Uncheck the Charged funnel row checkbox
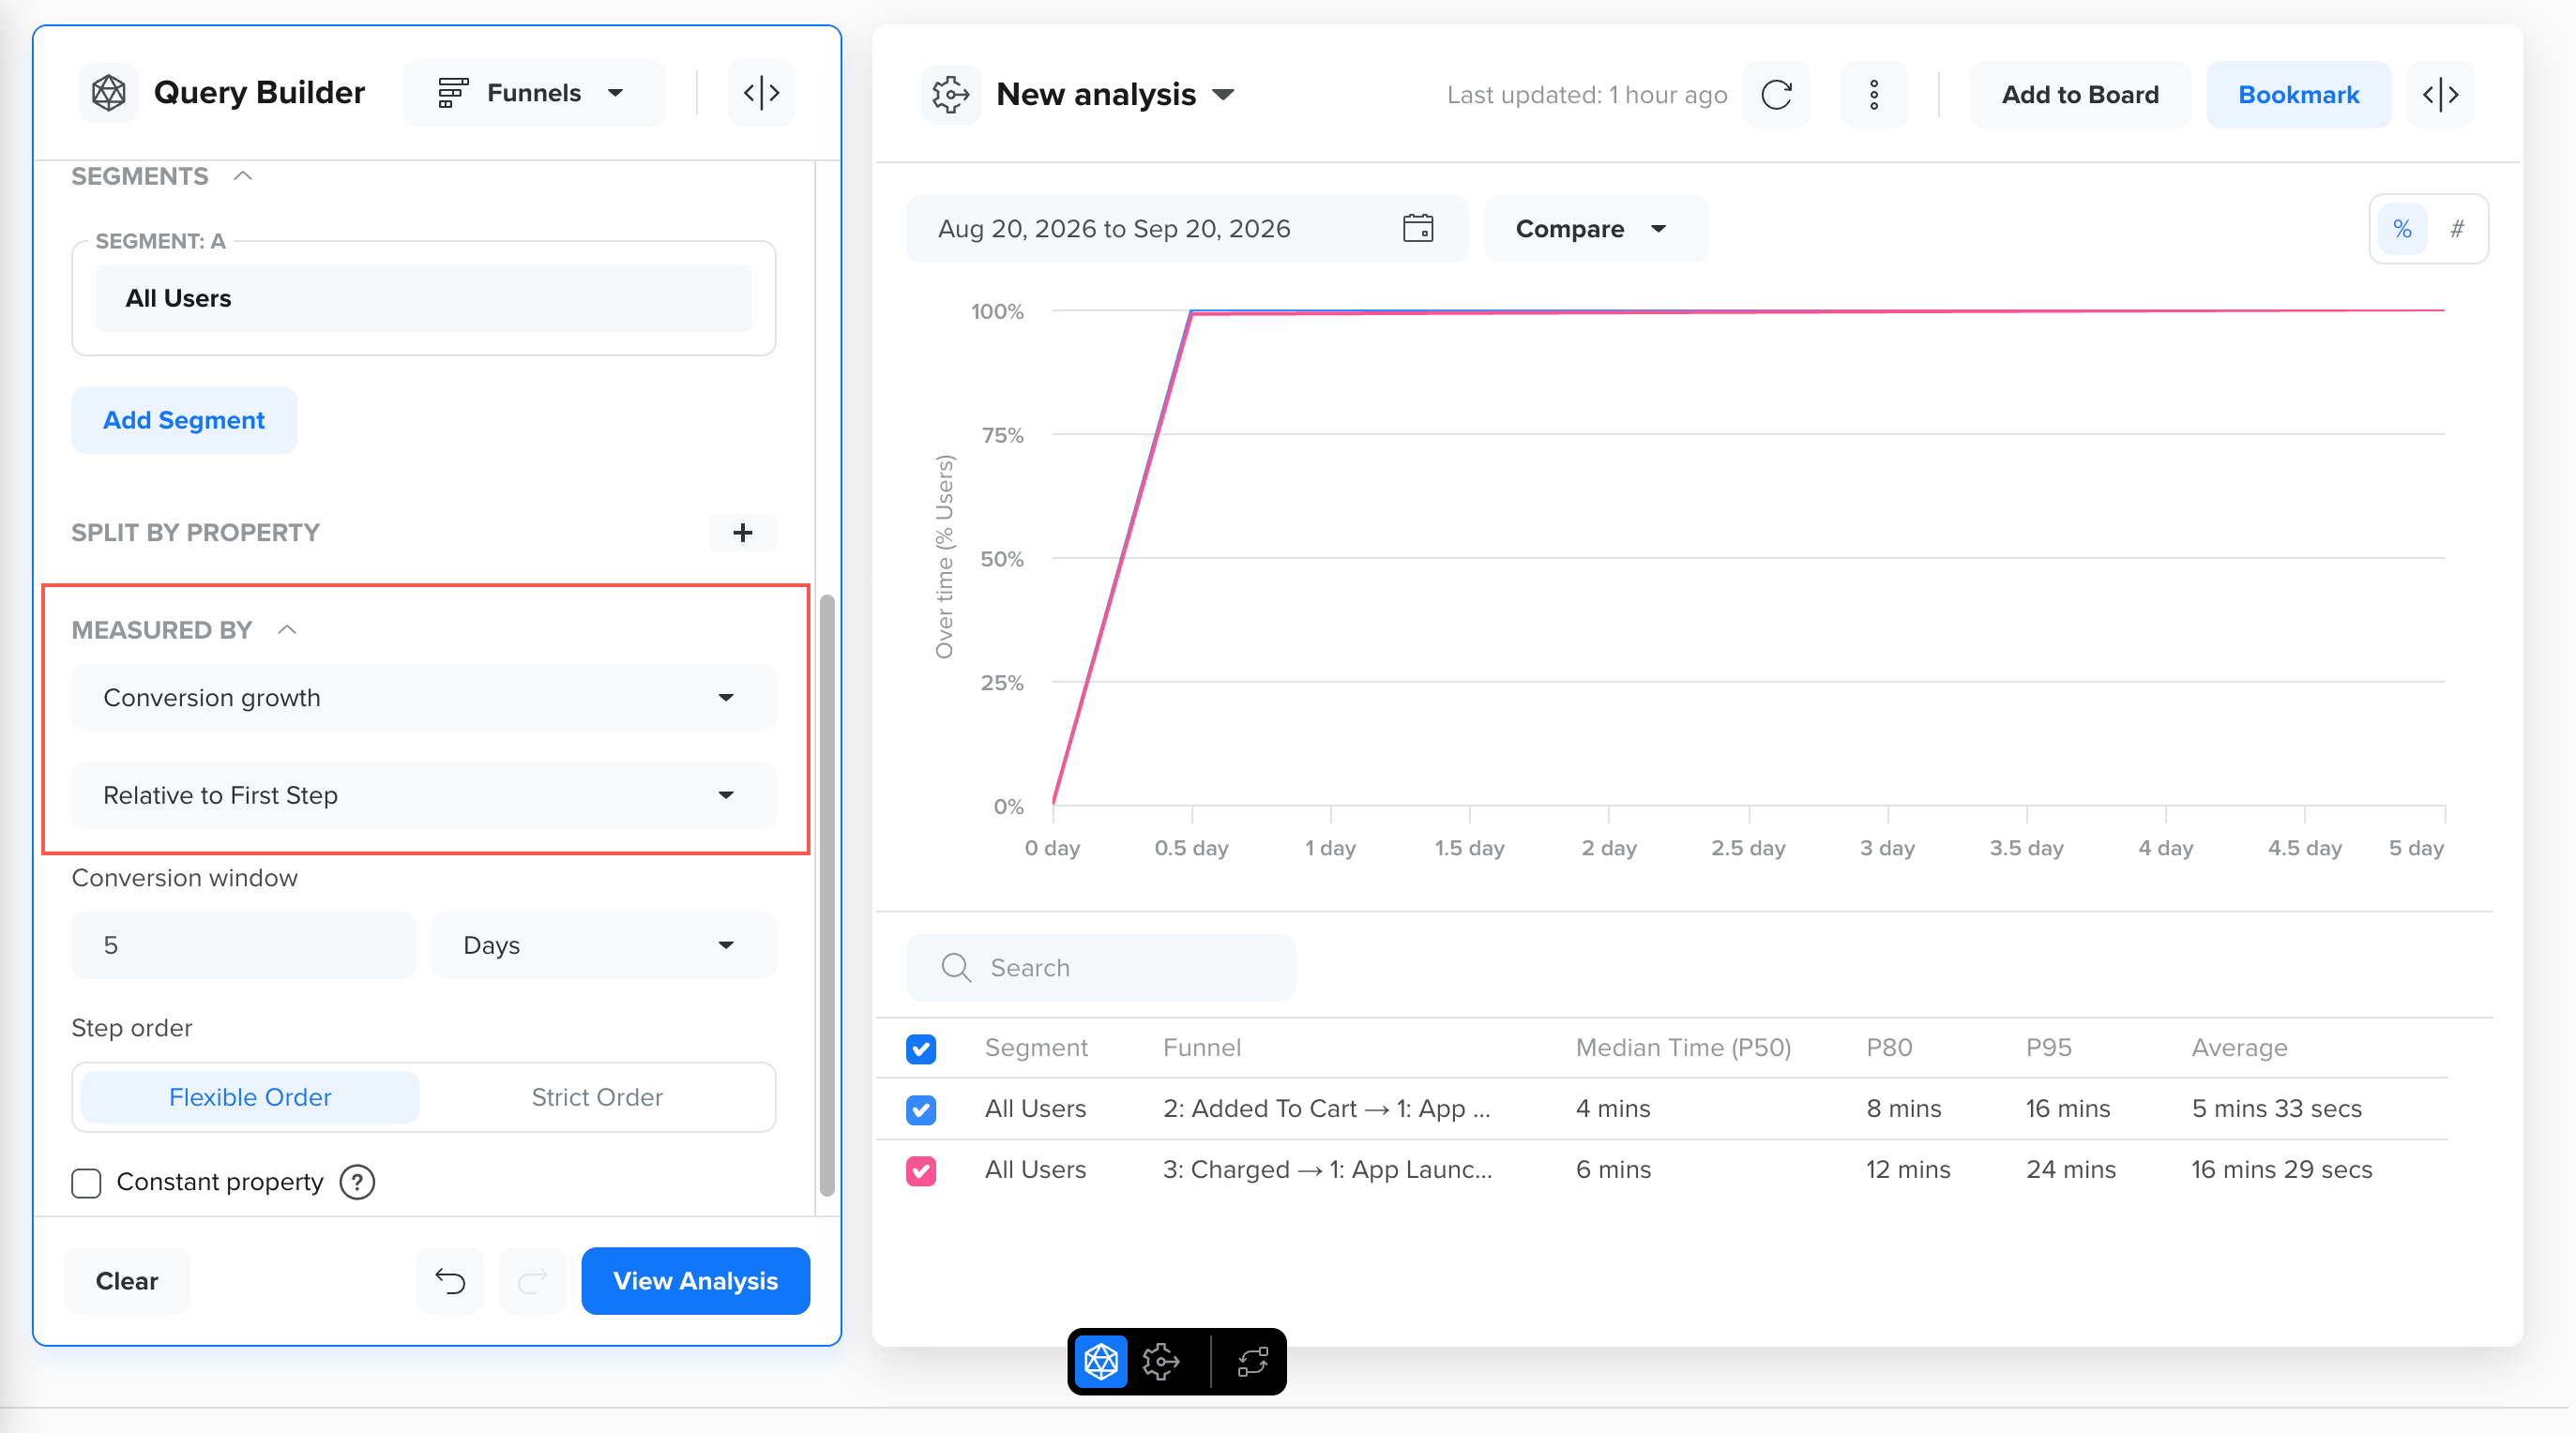2576x1433 pixels. tap(921, 1171)
